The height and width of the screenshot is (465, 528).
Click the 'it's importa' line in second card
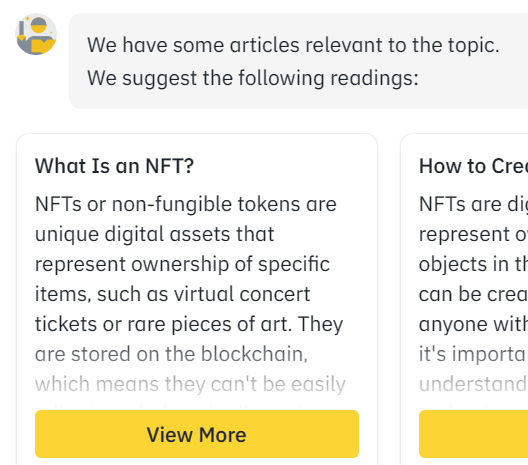(473, 354)
